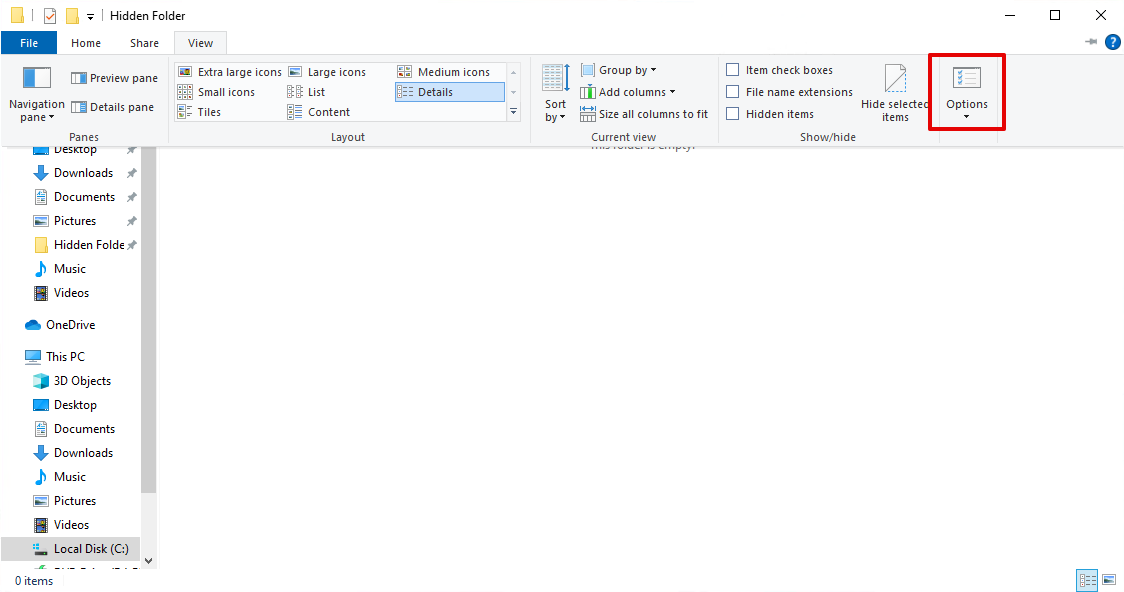This screenshot has width=1124, height=592.
Task: Open the Preview pane
Action: pos(113,77)
